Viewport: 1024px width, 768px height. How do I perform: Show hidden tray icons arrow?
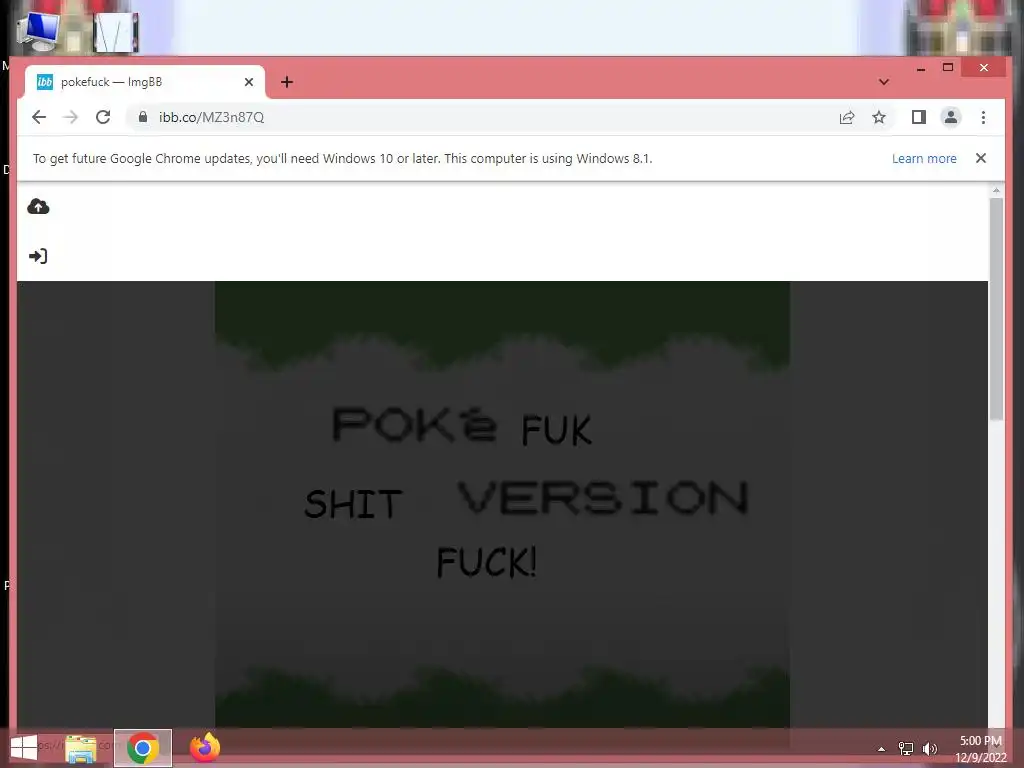click(x=881, y=749)
